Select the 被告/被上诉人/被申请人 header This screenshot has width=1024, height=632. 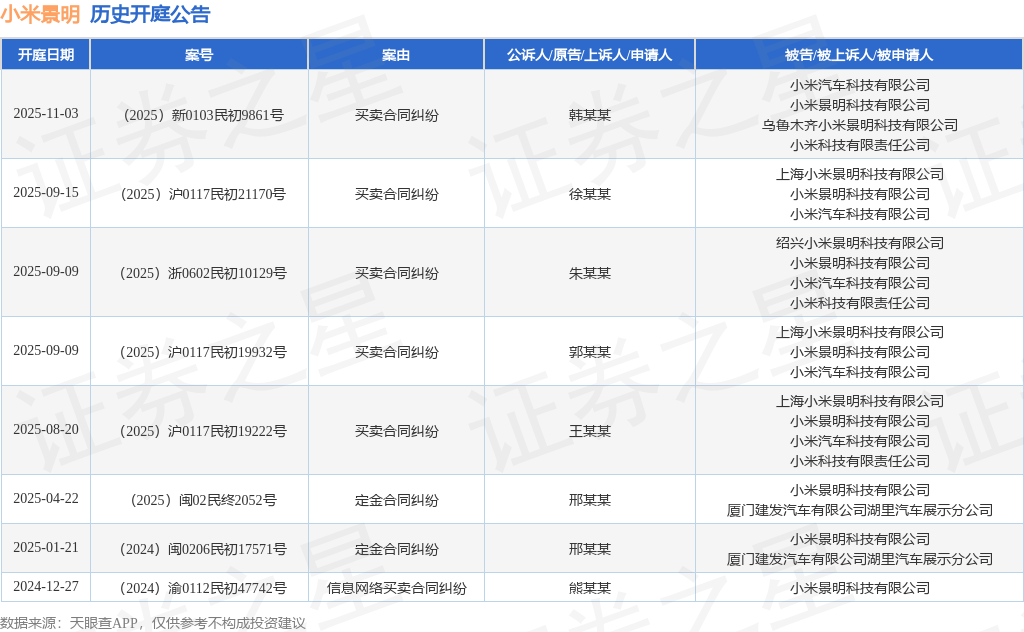click(859, 55)
